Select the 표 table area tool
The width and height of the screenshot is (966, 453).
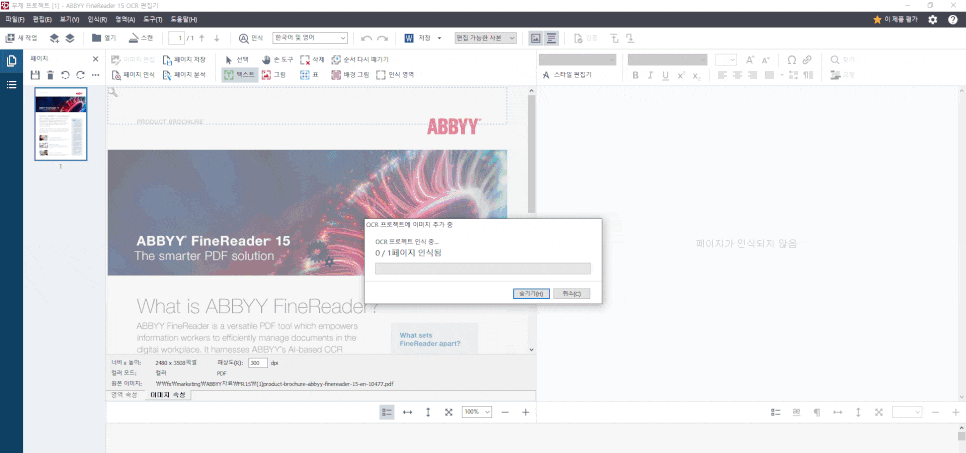(x=309, y=75)
